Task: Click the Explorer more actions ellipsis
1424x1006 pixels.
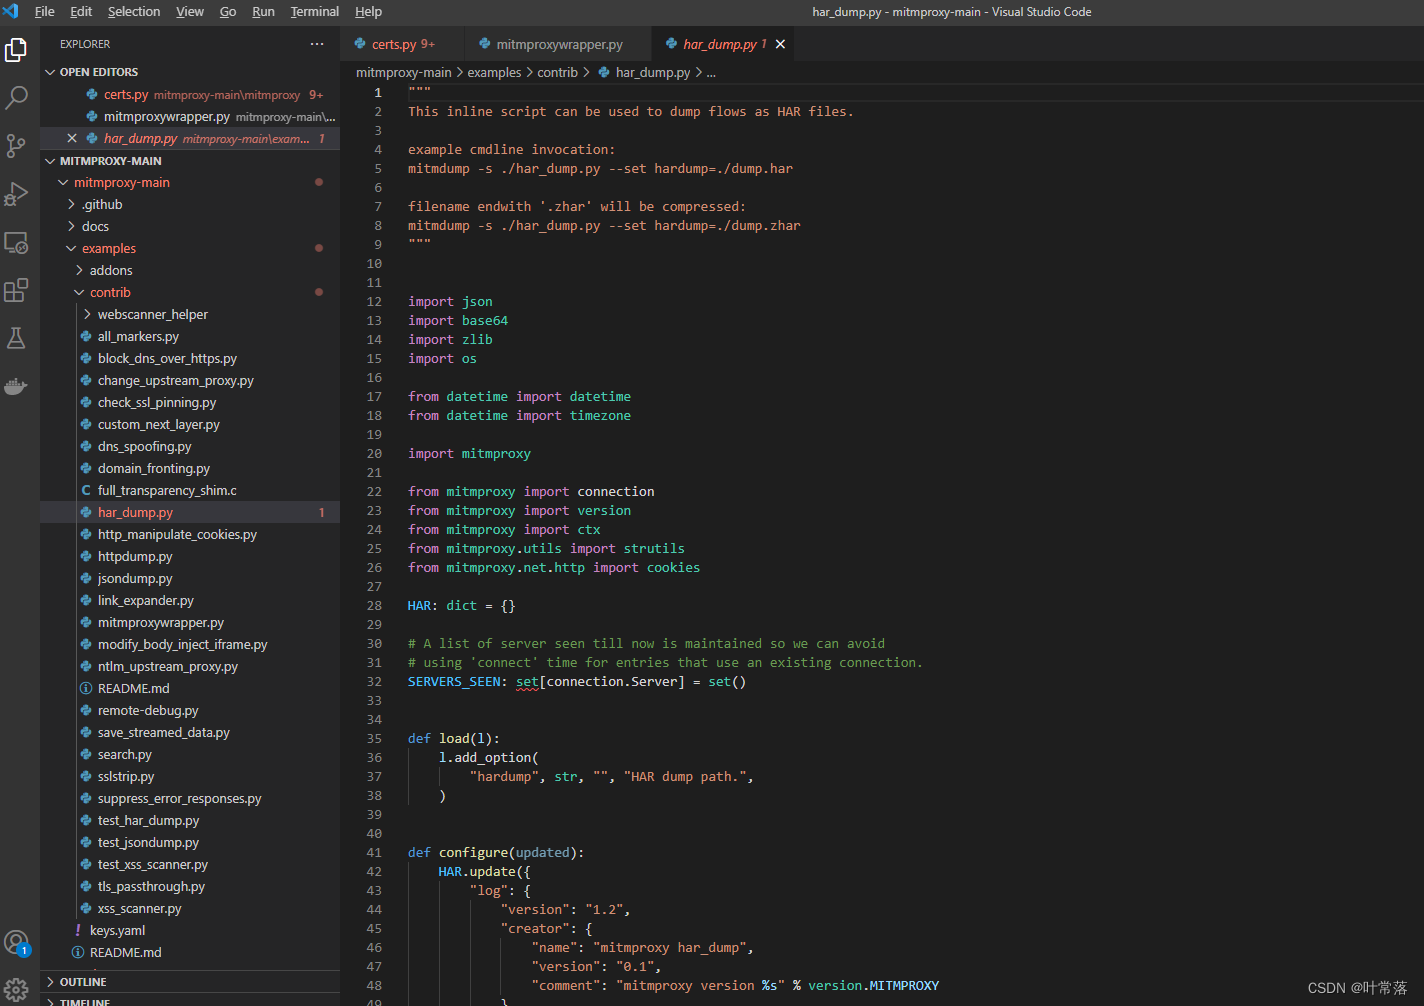Action: (x=317, y=44)
